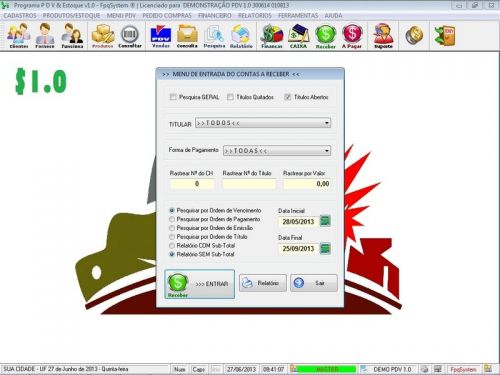Click the Rastrear por Valor field
The image size is (500, 375).
307,184
